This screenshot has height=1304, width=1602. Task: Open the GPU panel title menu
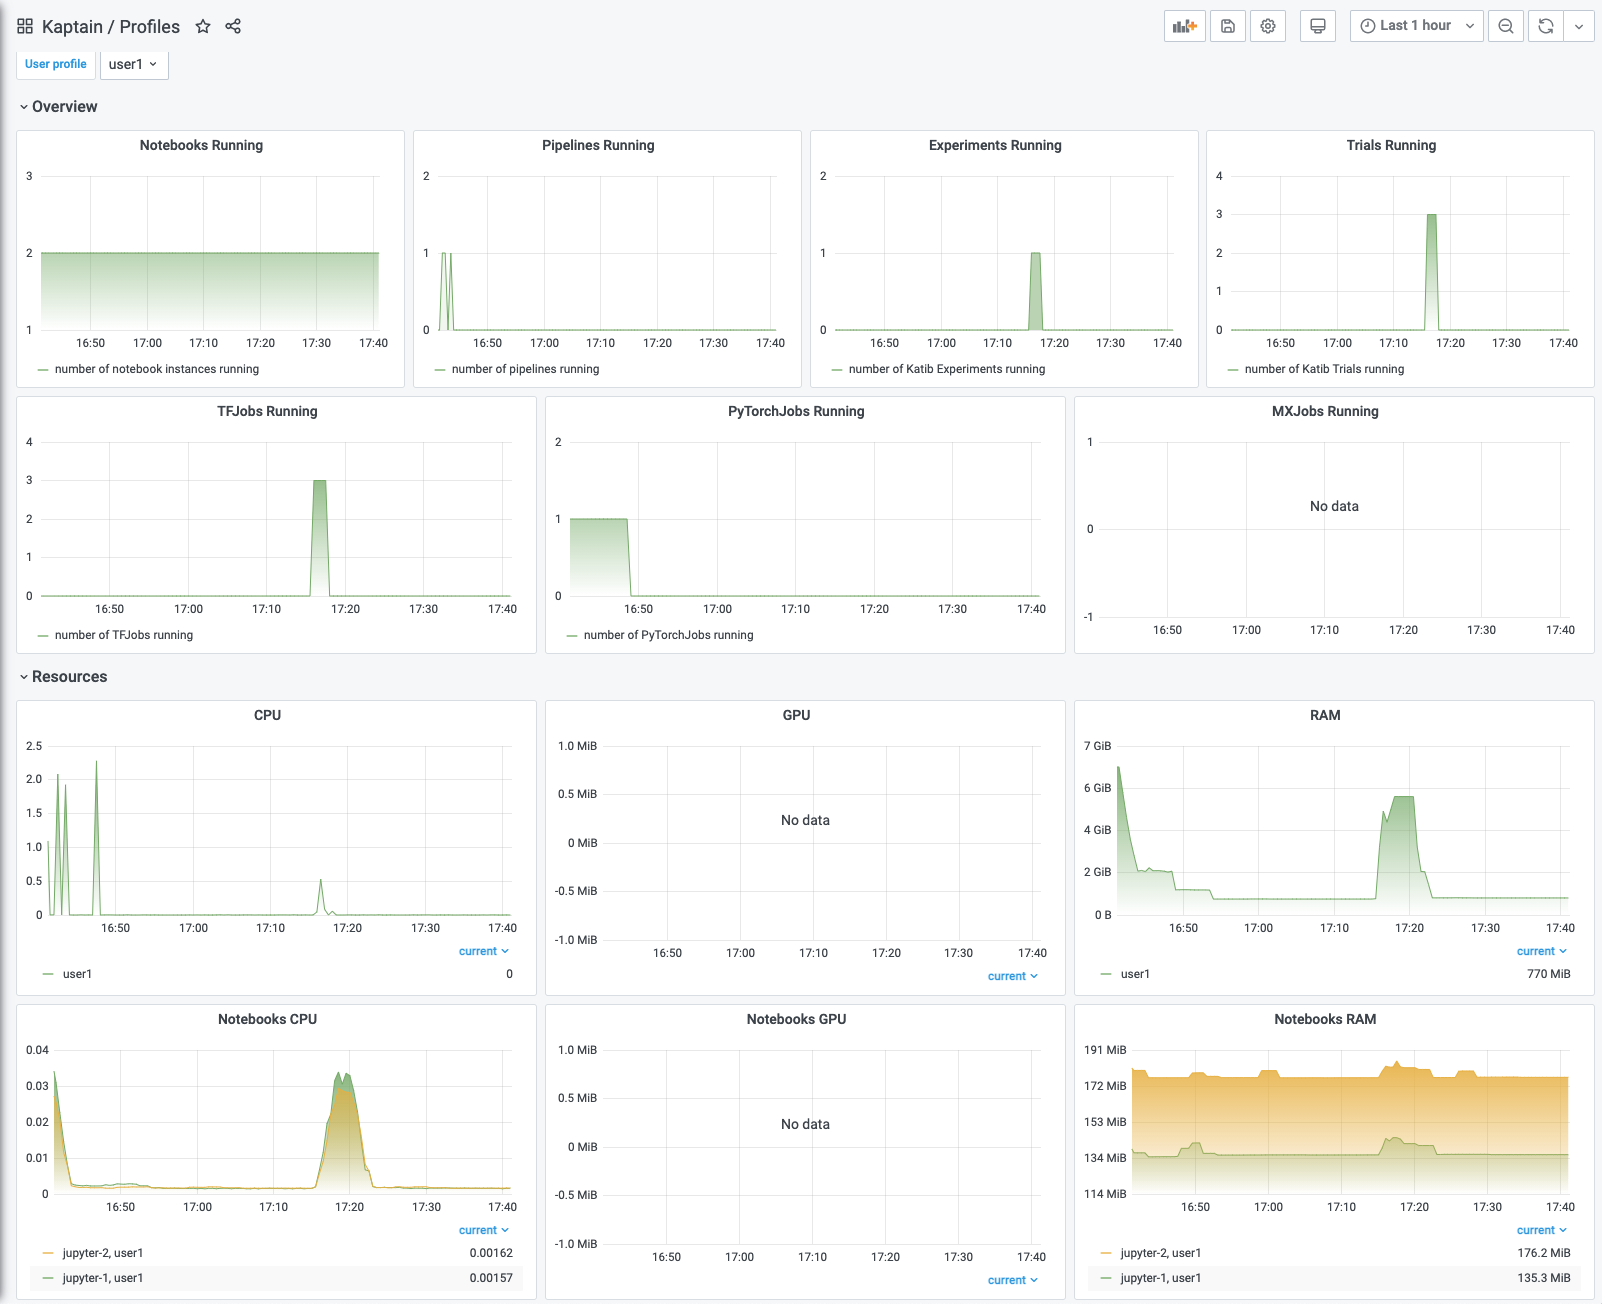(796, 715)
